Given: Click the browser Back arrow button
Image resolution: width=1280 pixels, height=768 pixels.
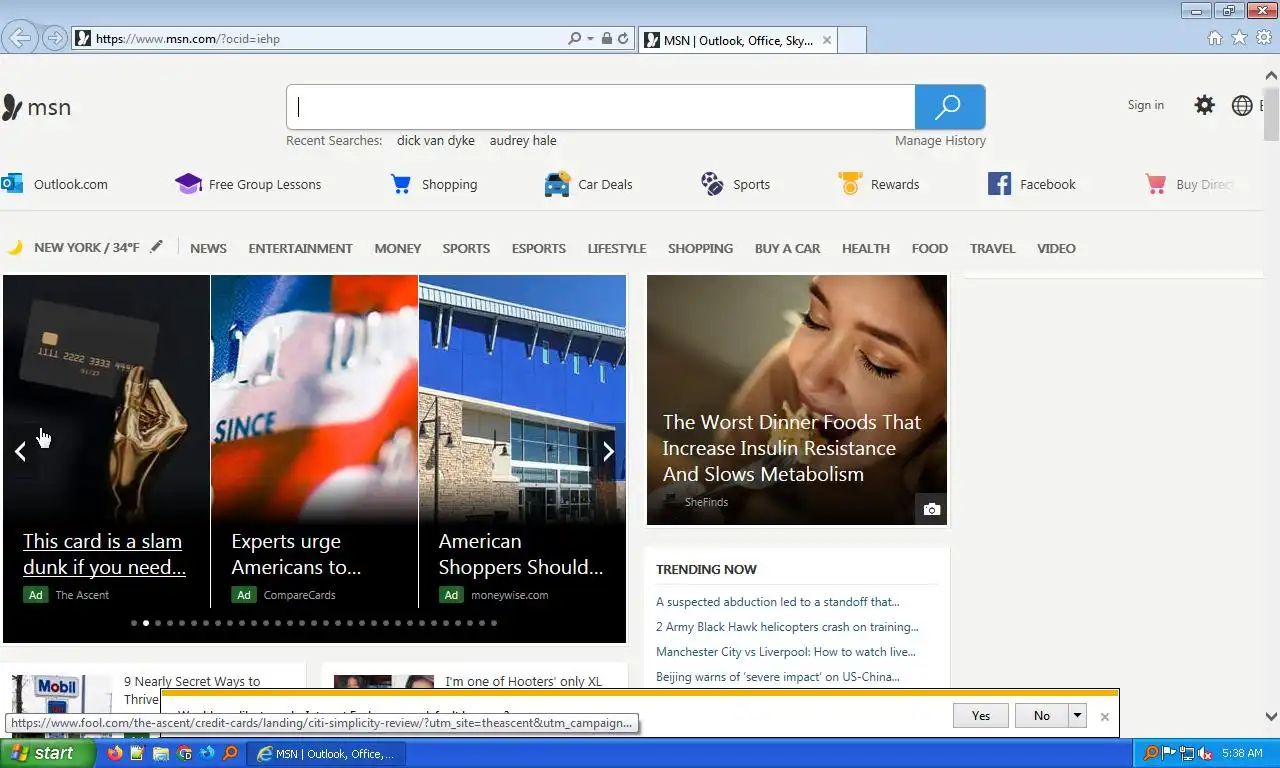Looking at the screenshot, I should click(18, 38).
